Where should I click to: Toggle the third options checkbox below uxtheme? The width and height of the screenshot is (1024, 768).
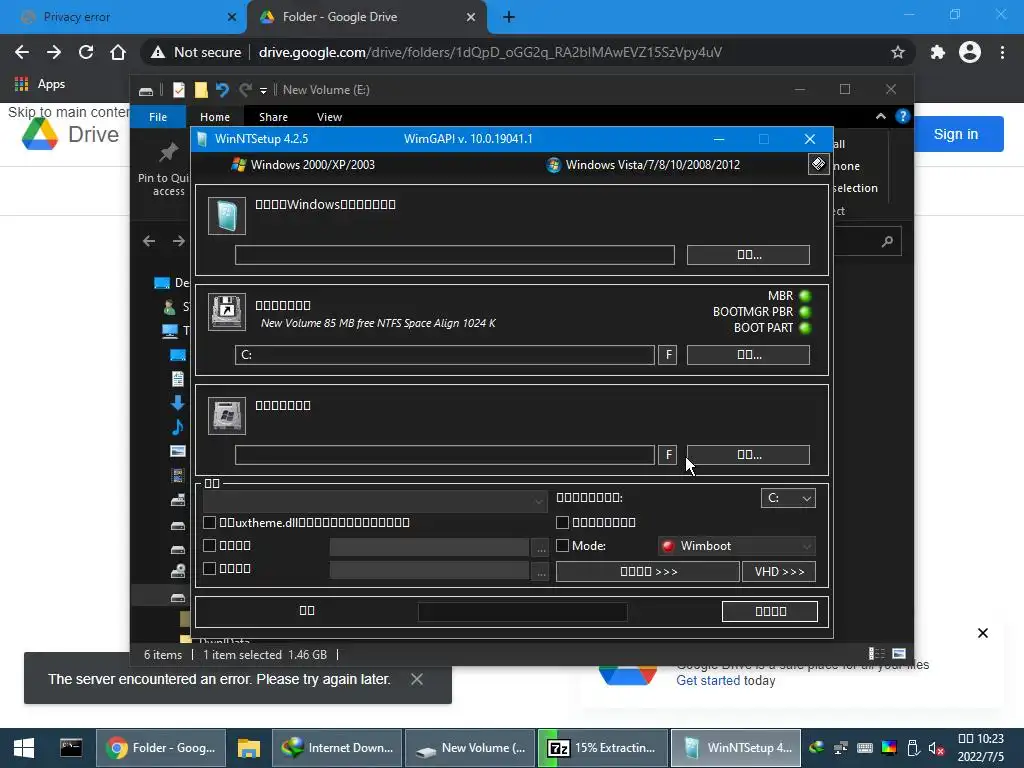[210, 568]
